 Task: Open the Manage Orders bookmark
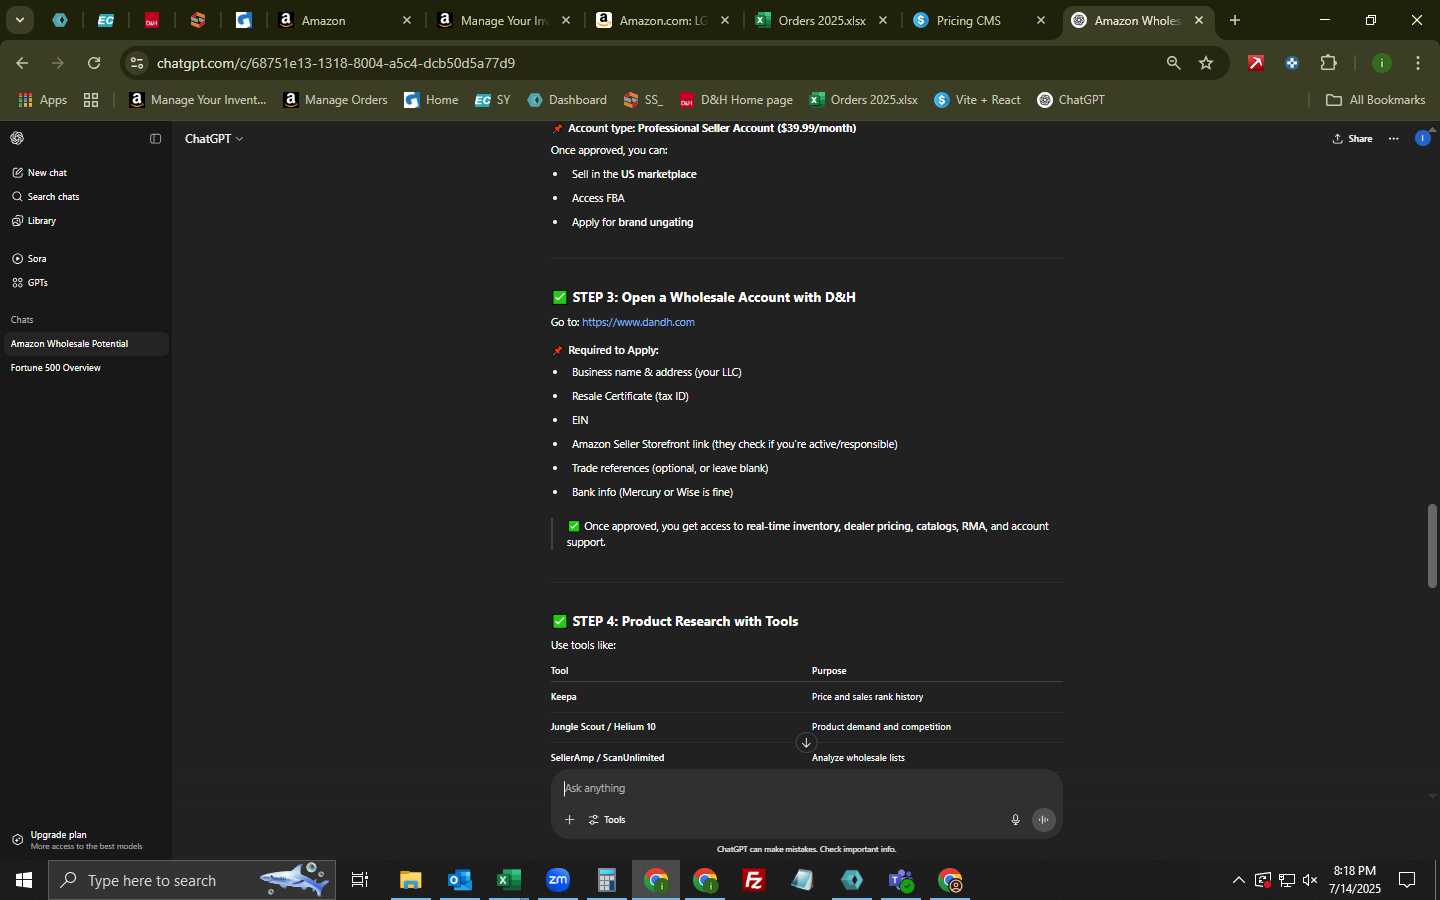click(x=335, y=100)
